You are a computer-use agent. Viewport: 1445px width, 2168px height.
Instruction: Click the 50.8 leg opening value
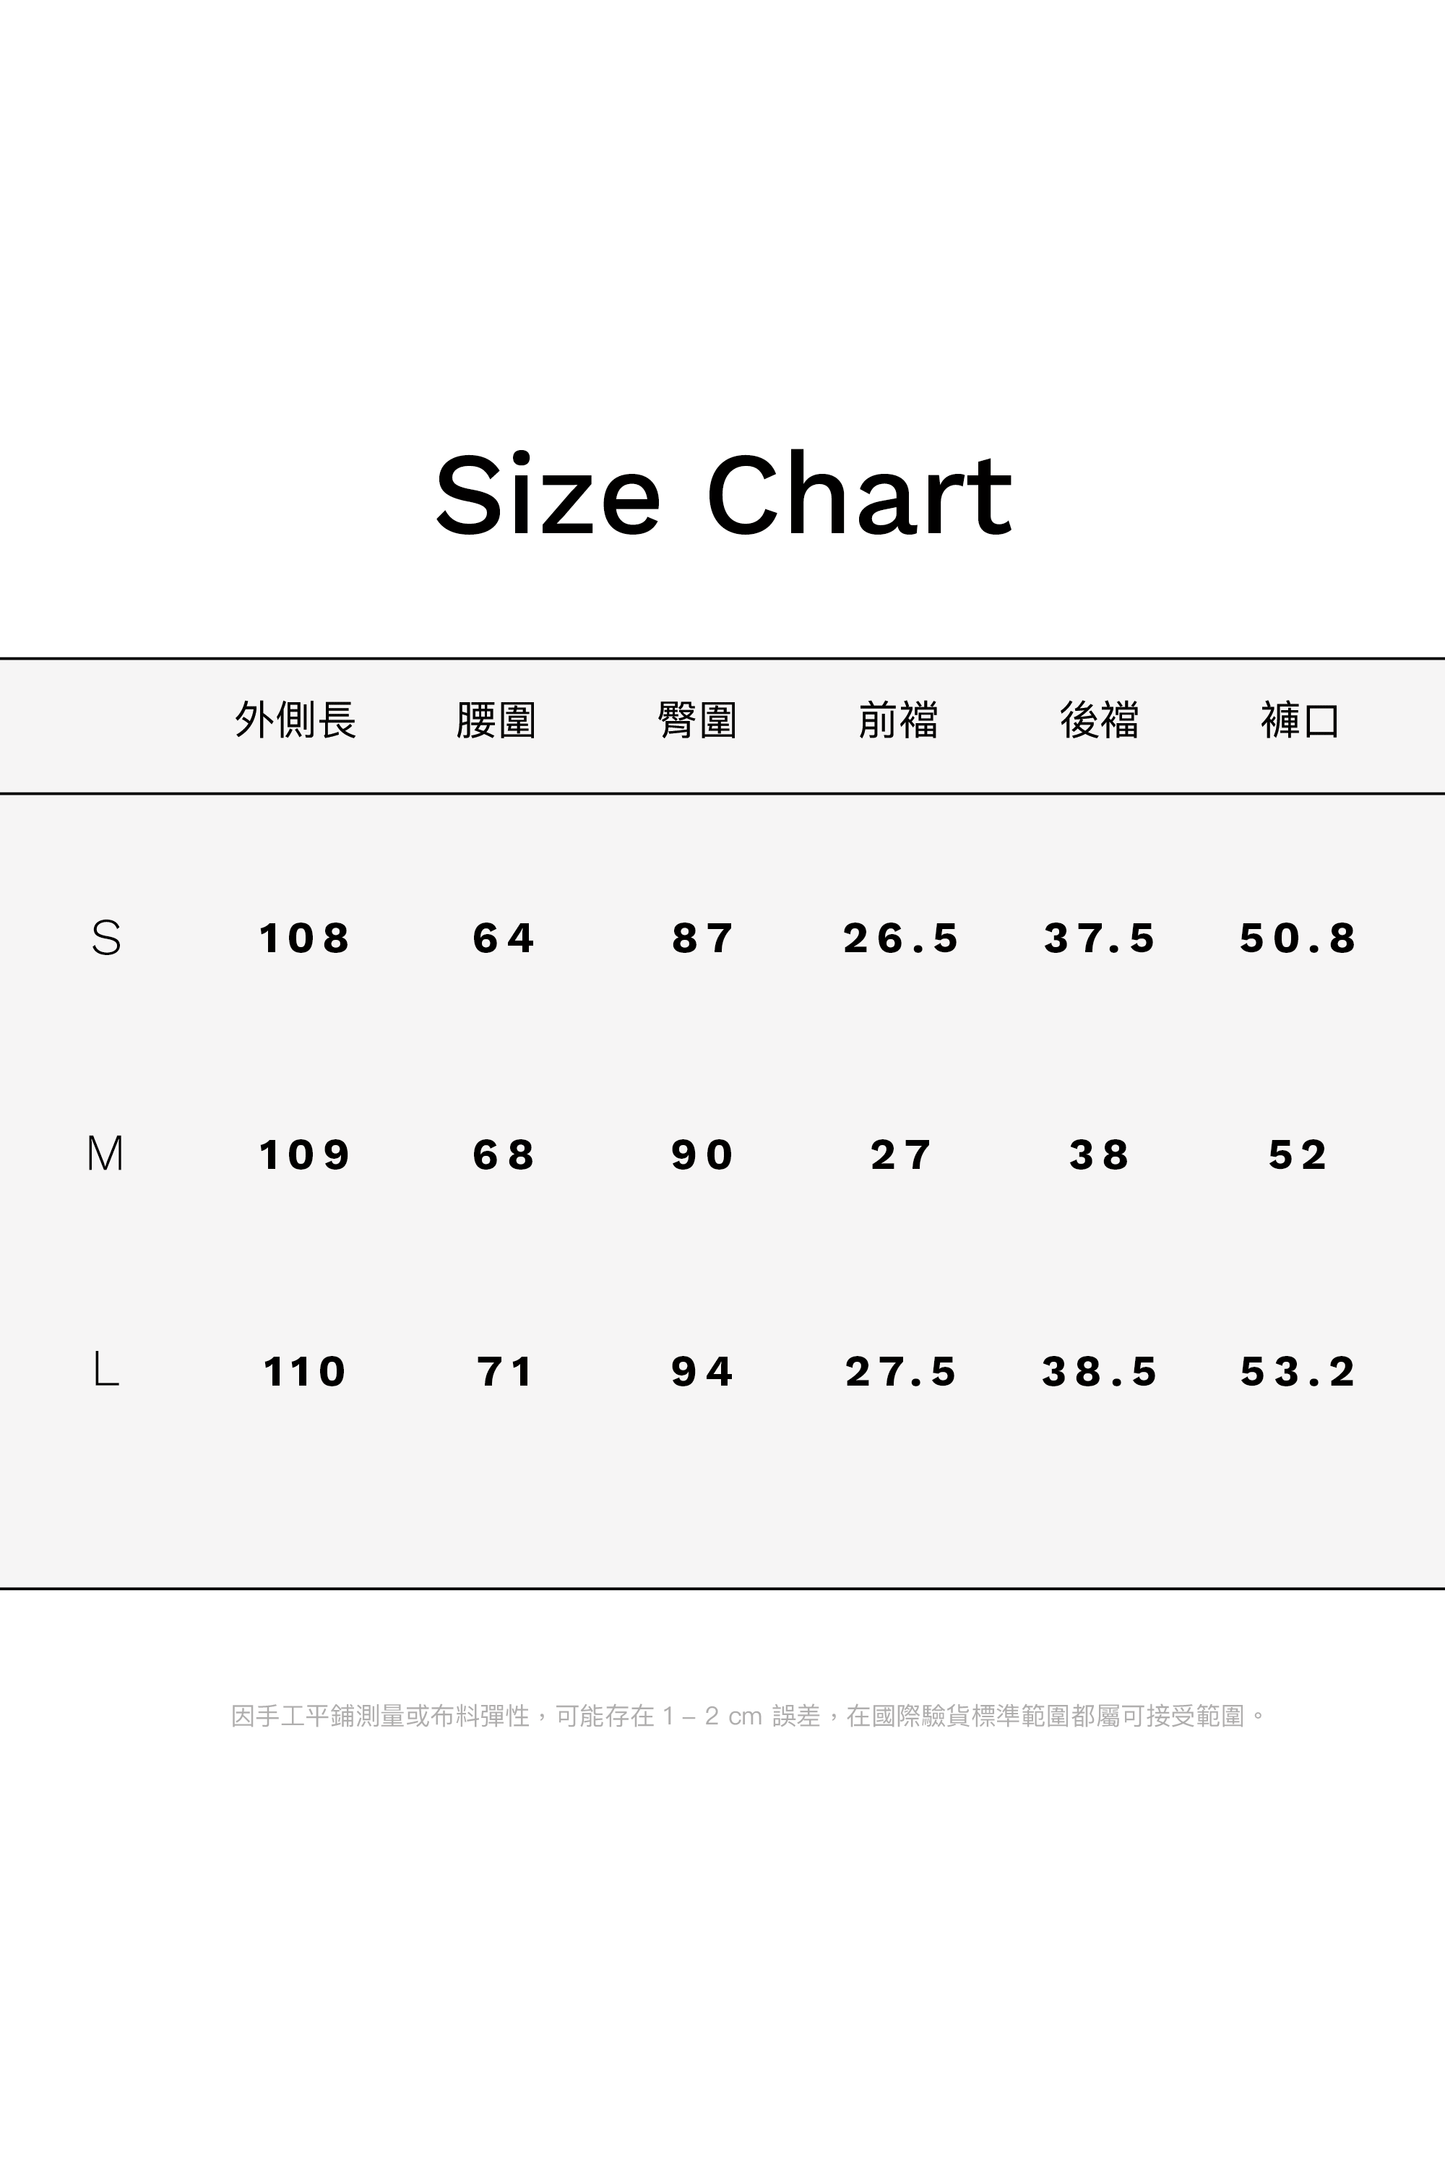(1298, 938)
